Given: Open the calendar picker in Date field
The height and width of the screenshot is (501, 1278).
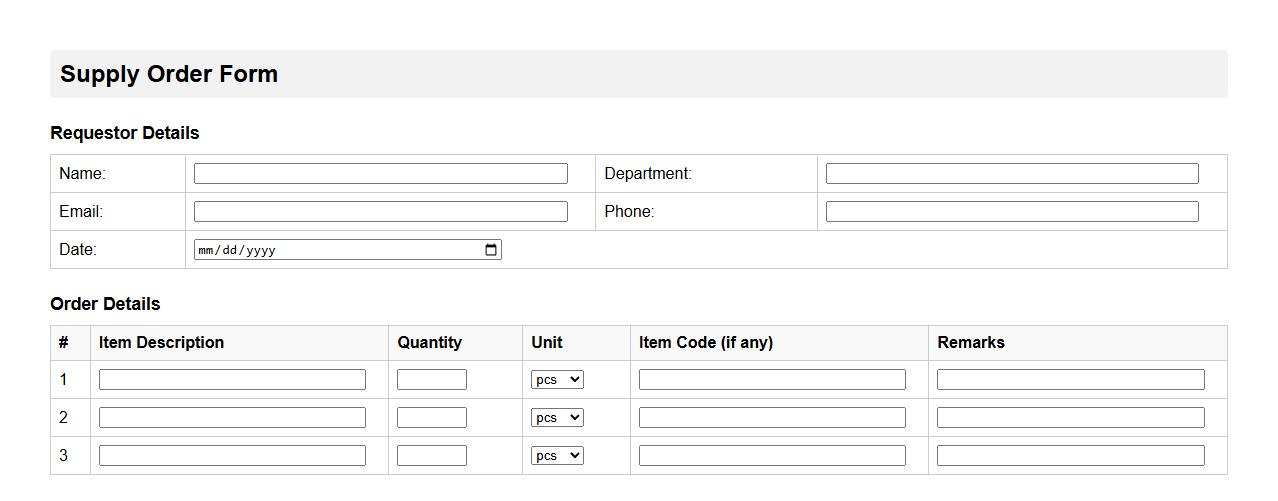Looking at the screenshot, I should [491, 250].
